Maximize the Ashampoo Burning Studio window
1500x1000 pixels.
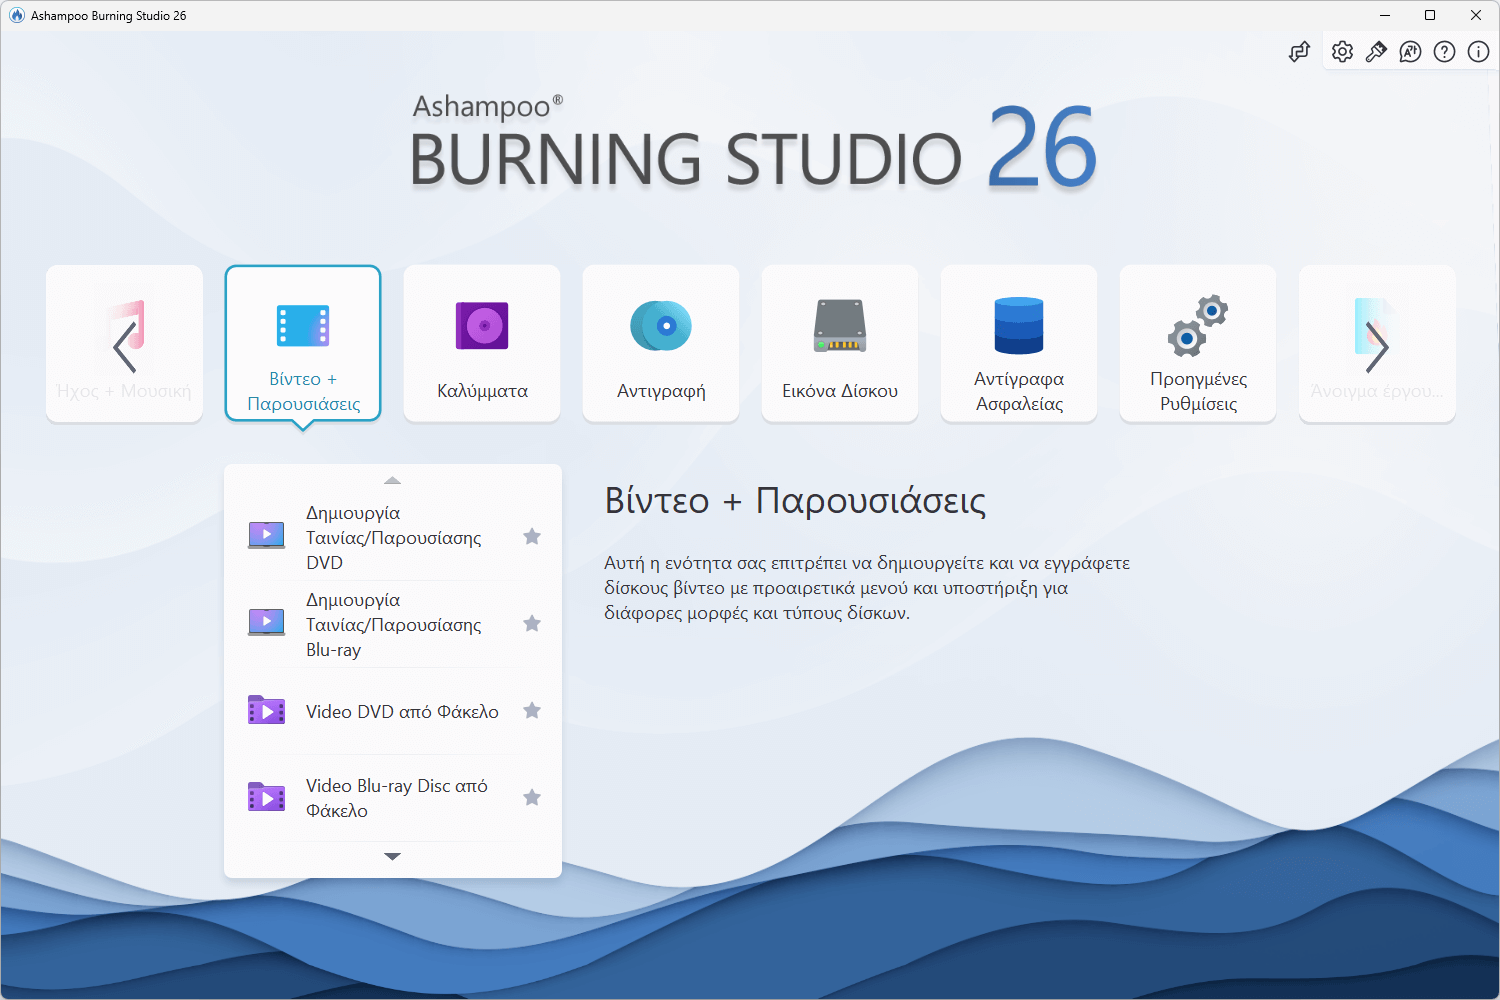click(x=1430, y=15)
